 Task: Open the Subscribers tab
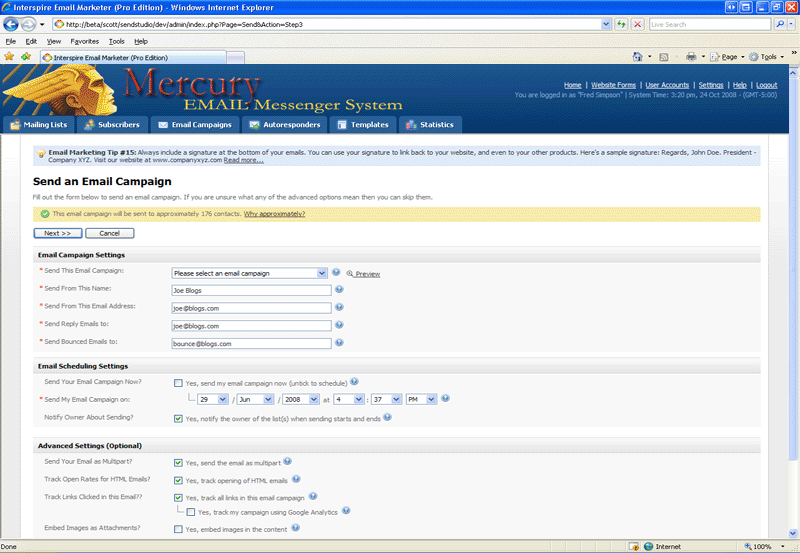pos(112,124)
